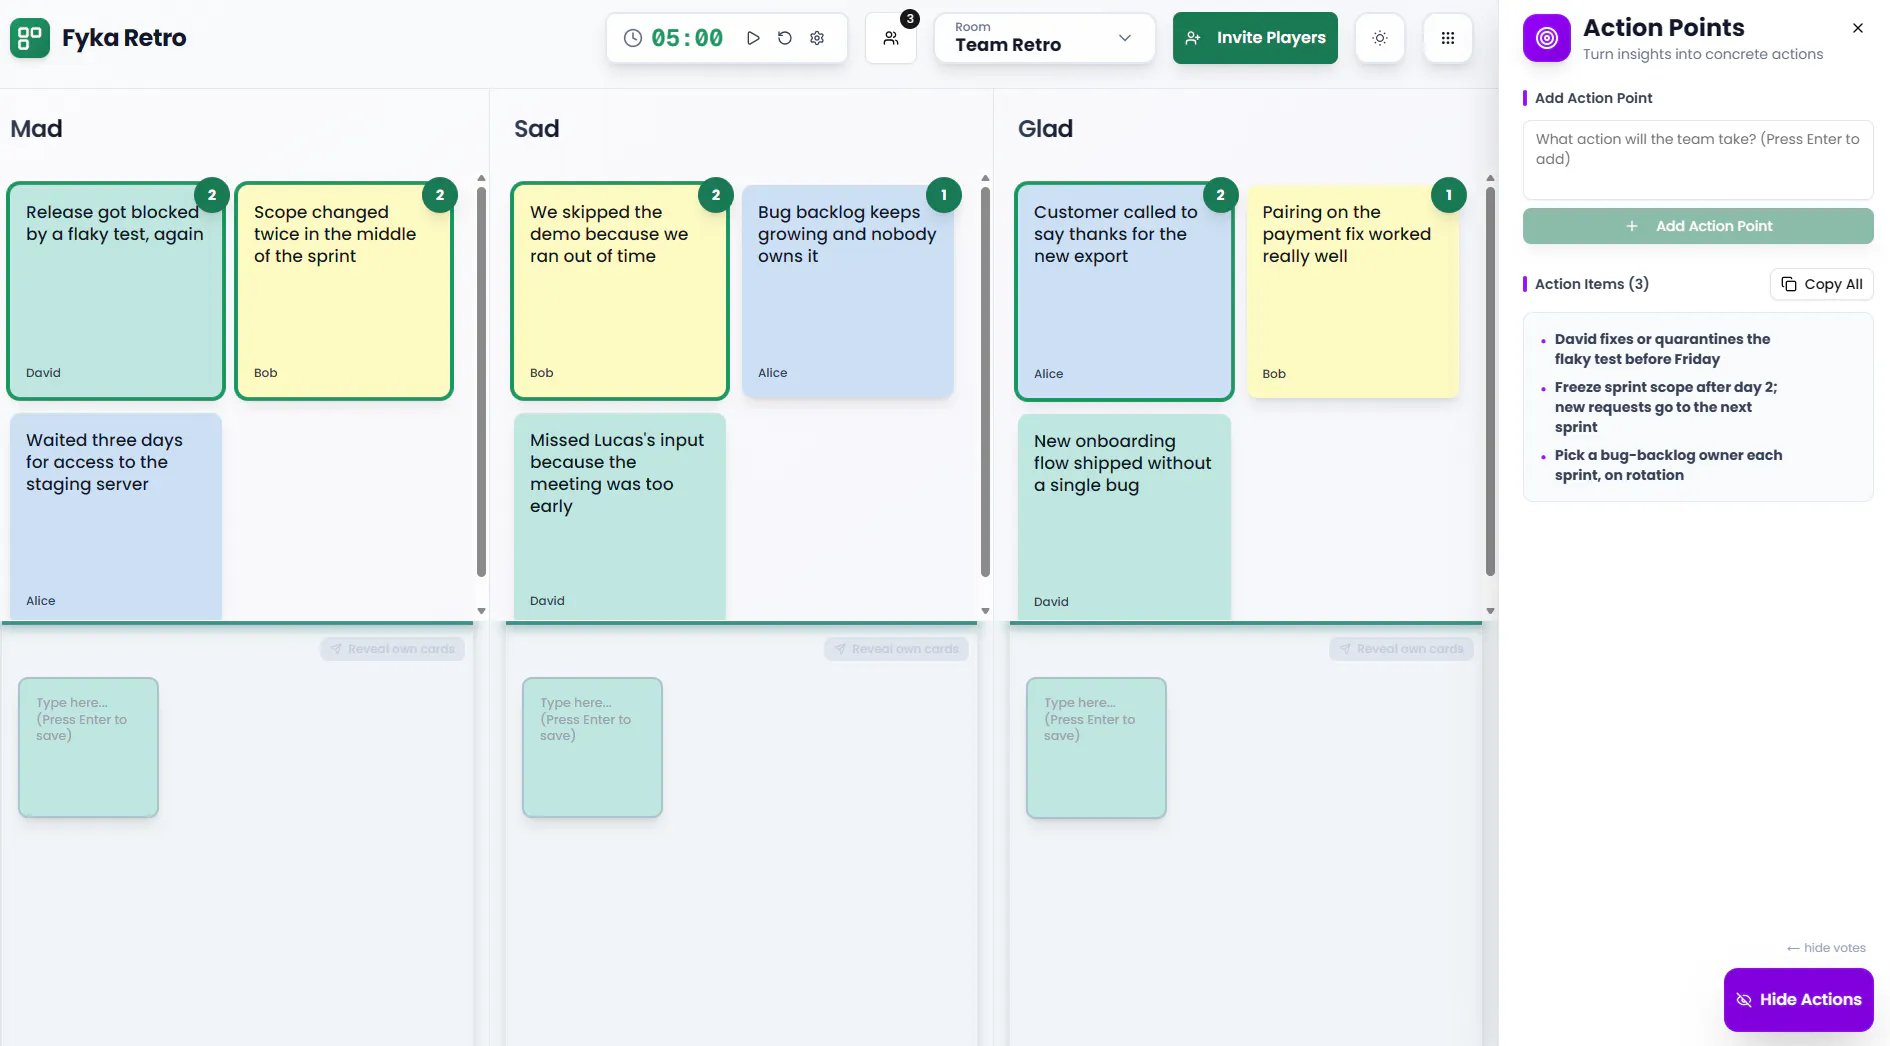Click action item 'Pick a bug-backlog owner'
The width and height of the screenshot is (1890, 1046).
(1668, 465)
